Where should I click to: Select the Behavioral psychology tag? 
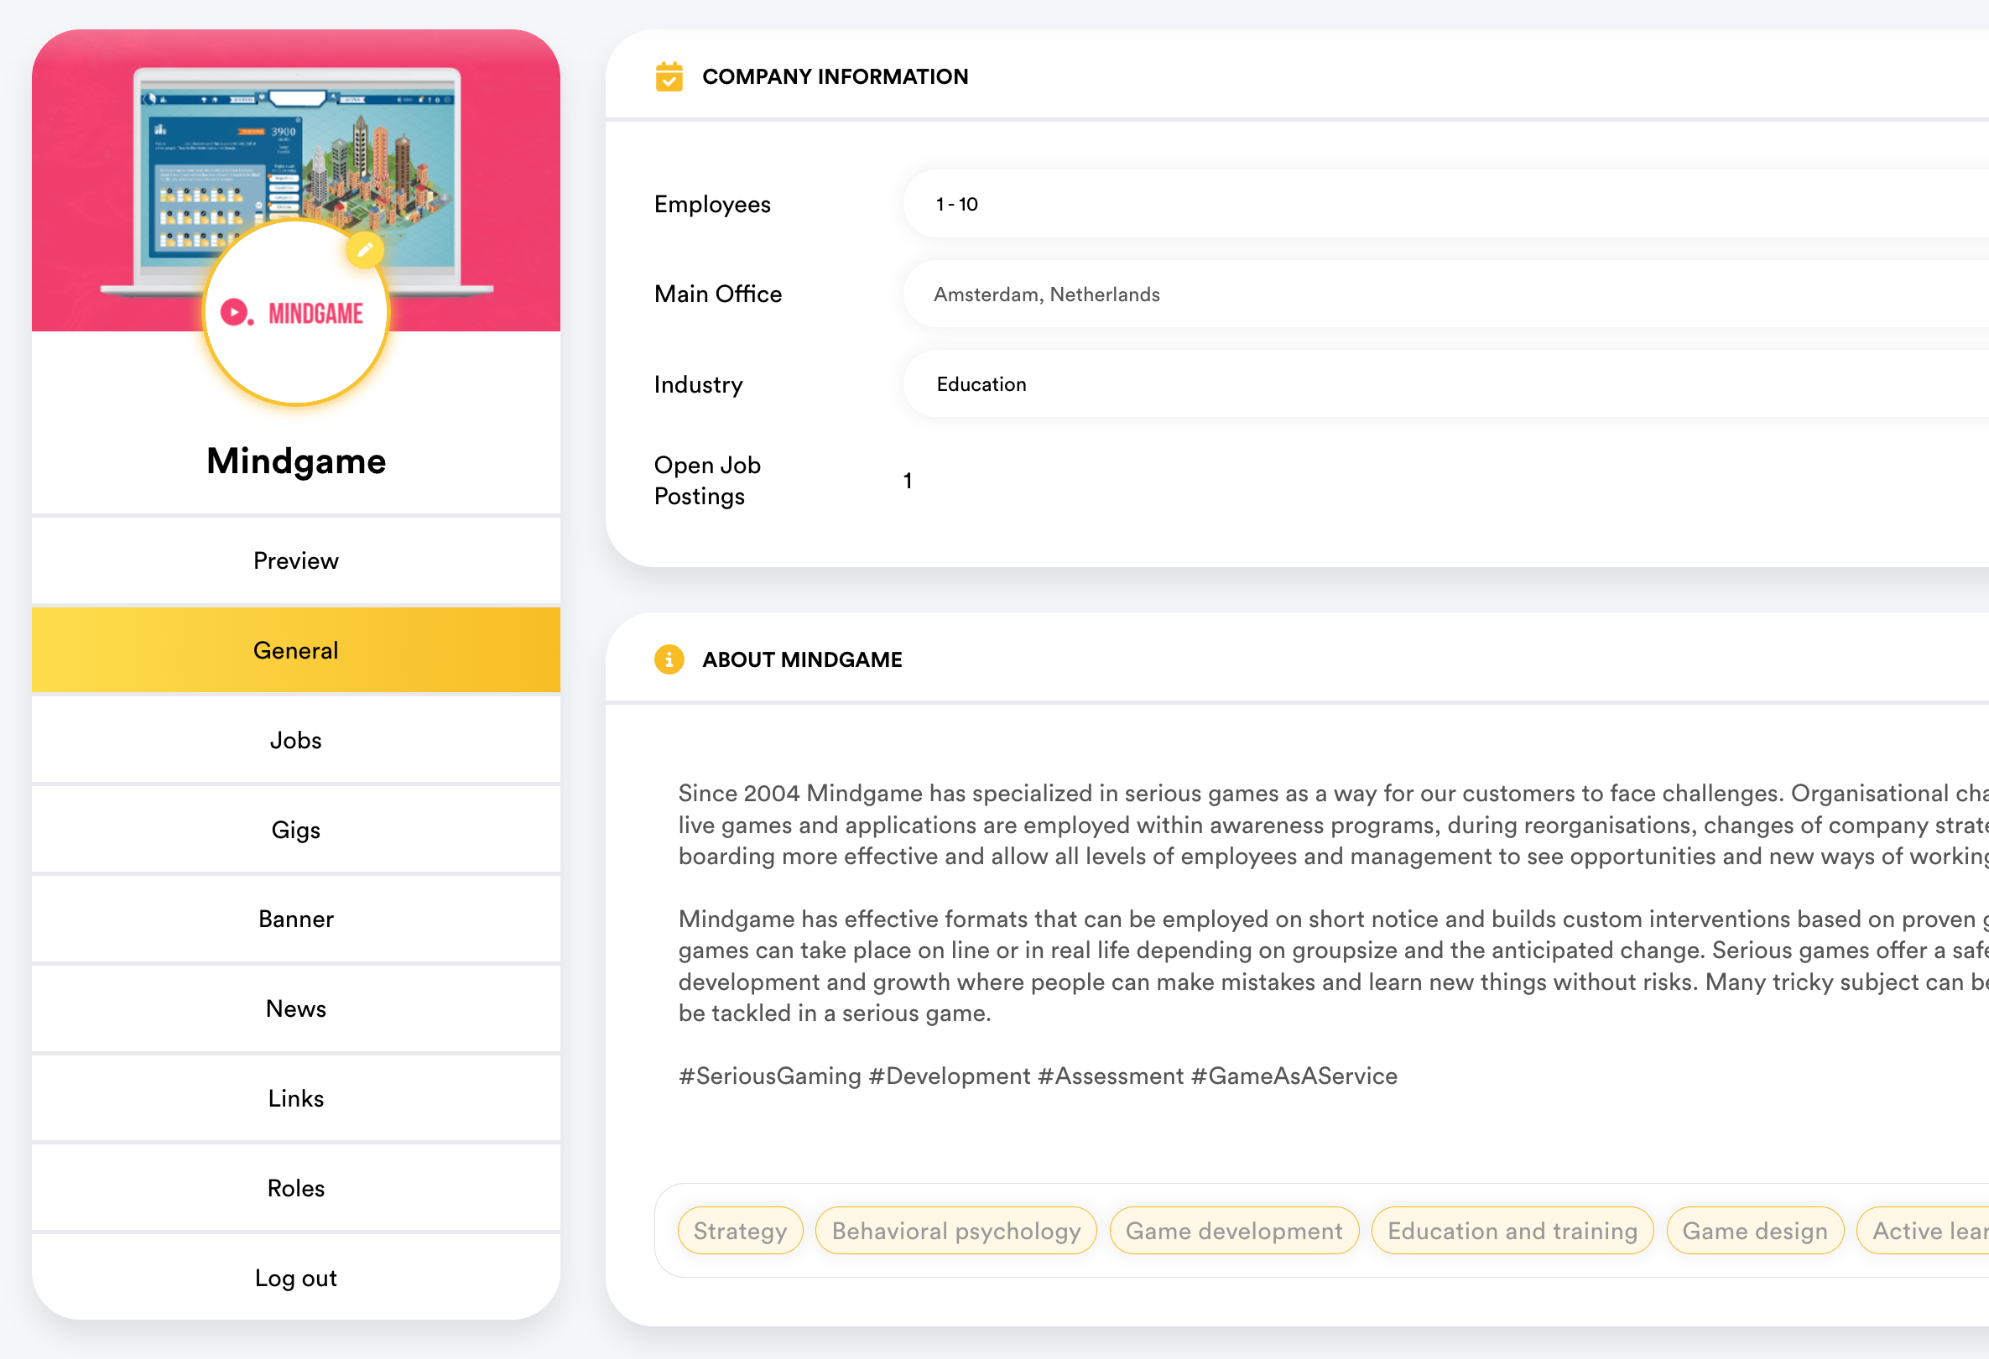click(x=956, y=1230)
